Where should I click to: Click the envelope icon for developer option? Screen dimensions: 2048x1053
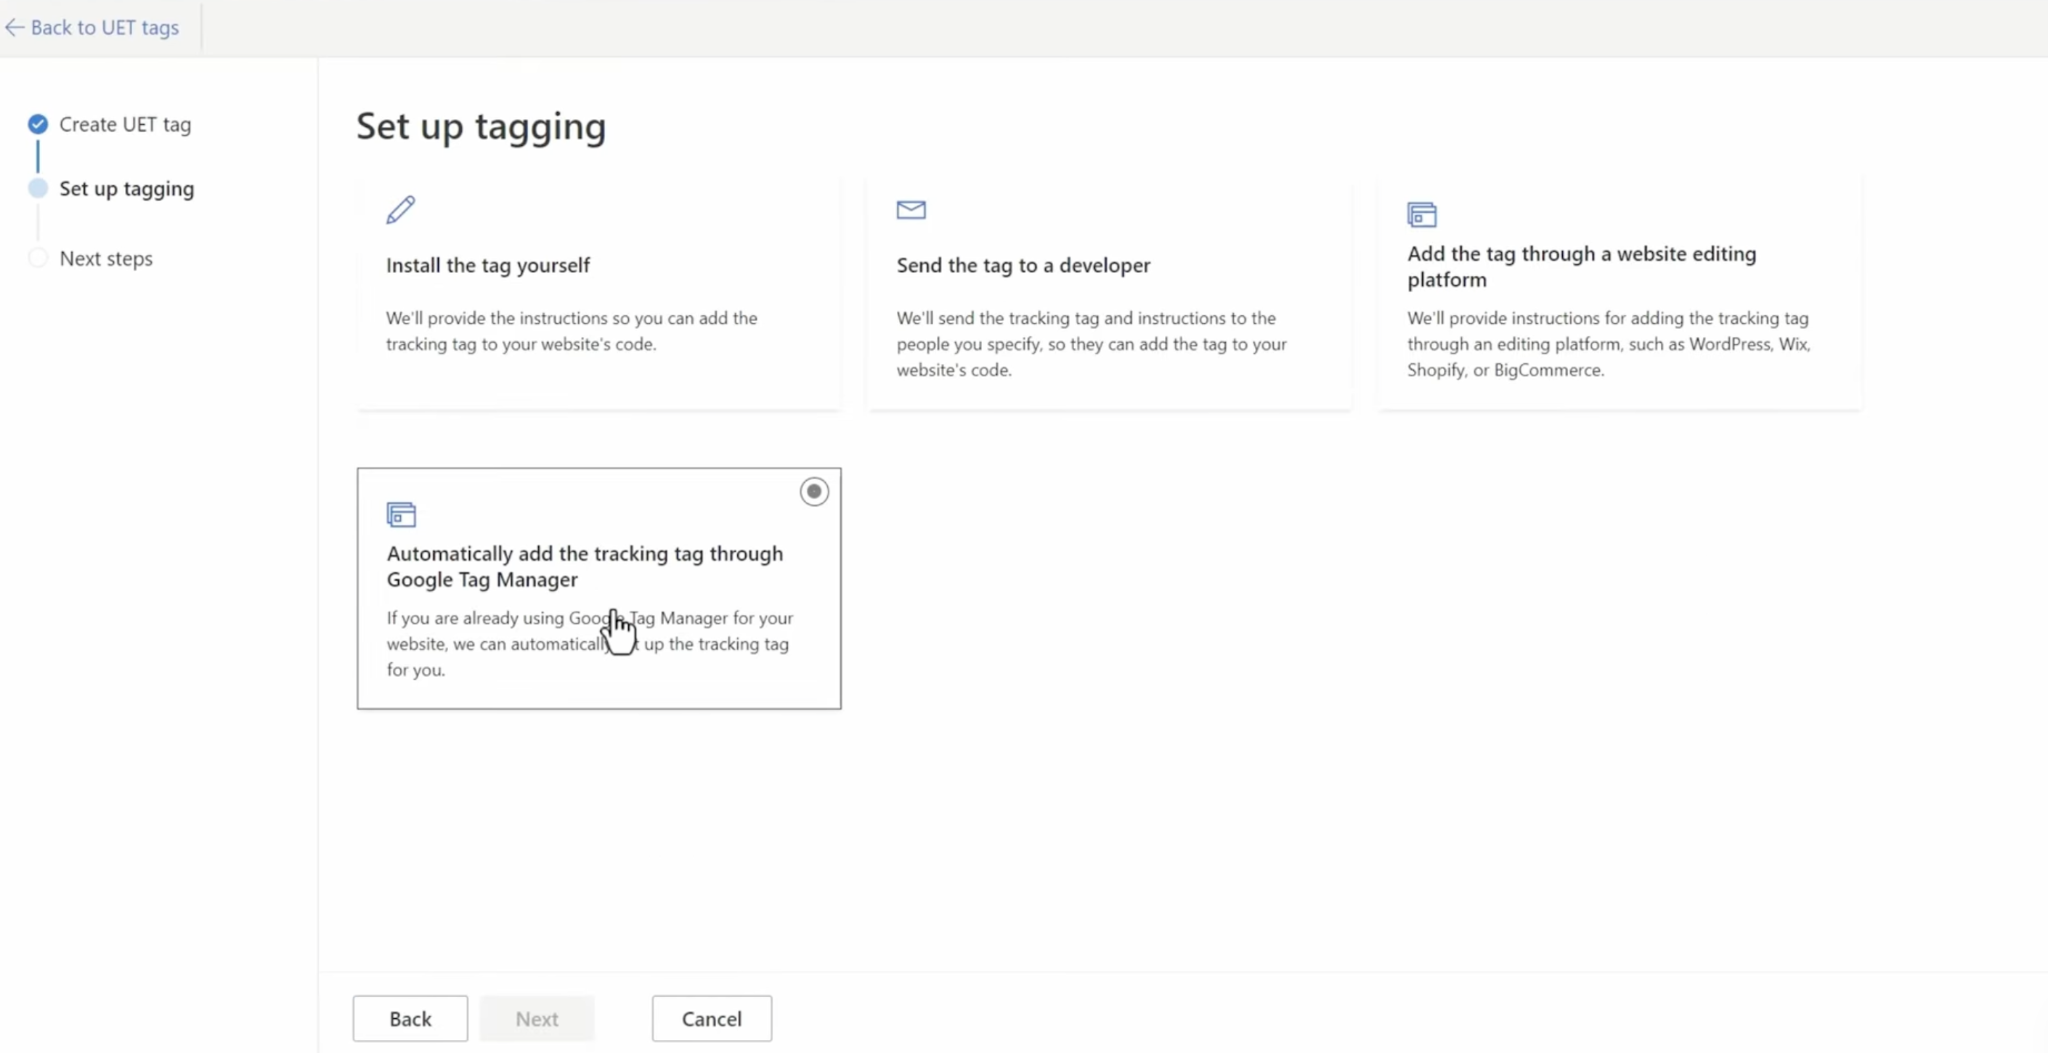pyautogui.click(x=911, y=210)
